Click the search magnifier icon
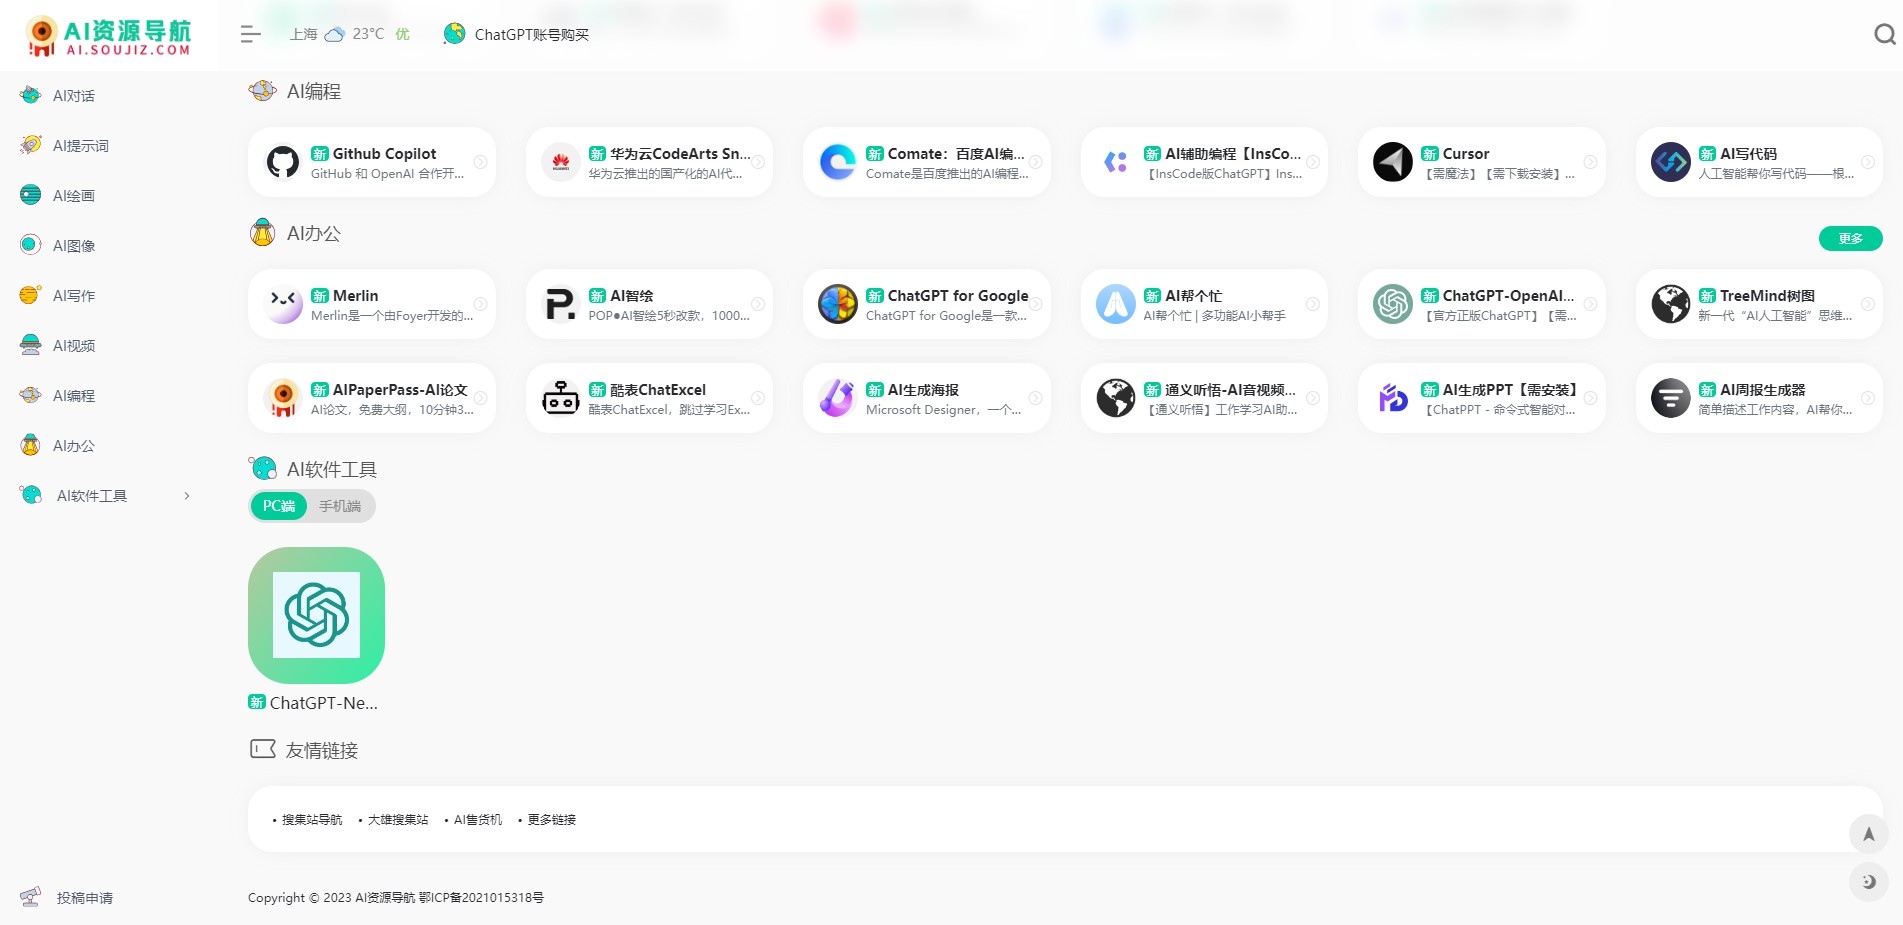 1884,35
